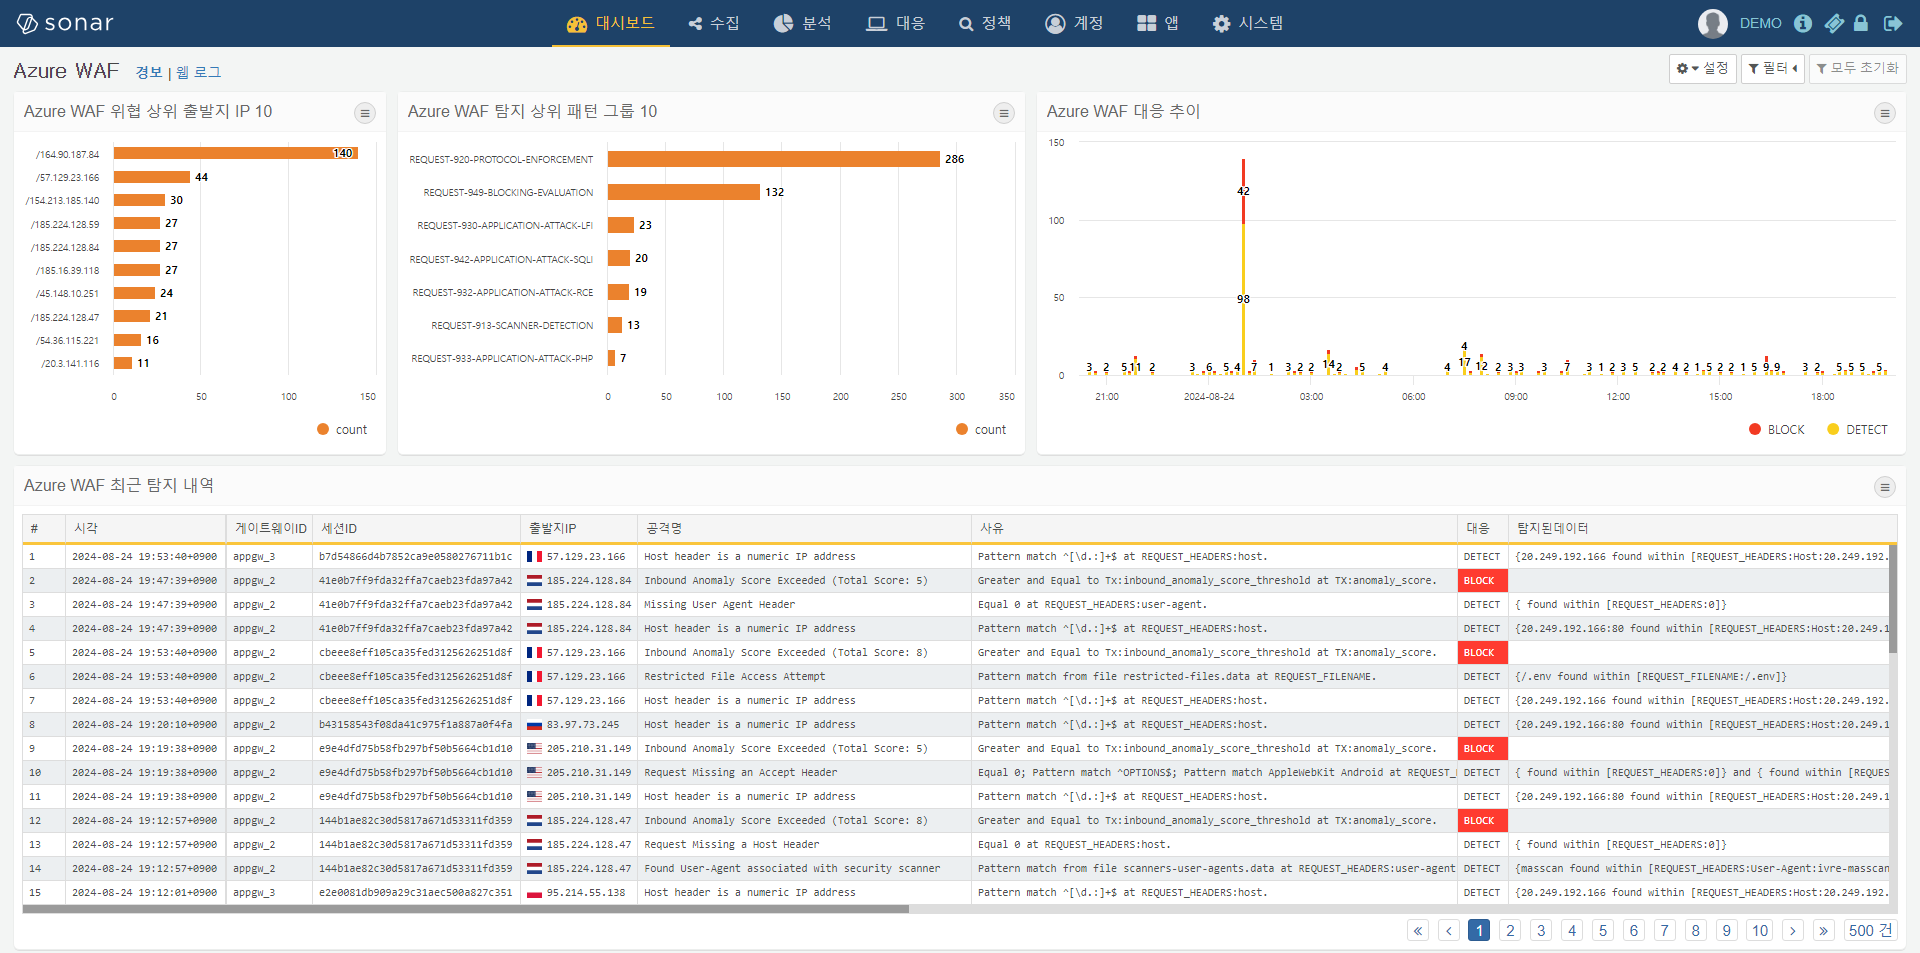Go to the 웹 로그 link
1920x953 pixels.
(x=199, y=72)
